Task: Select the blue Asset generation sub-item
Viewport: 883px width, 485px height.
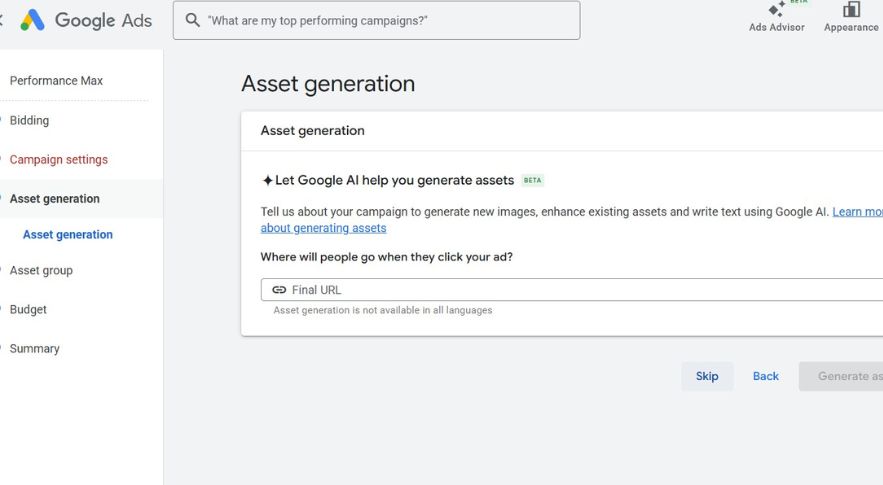Action: click(x=68, y=234)
